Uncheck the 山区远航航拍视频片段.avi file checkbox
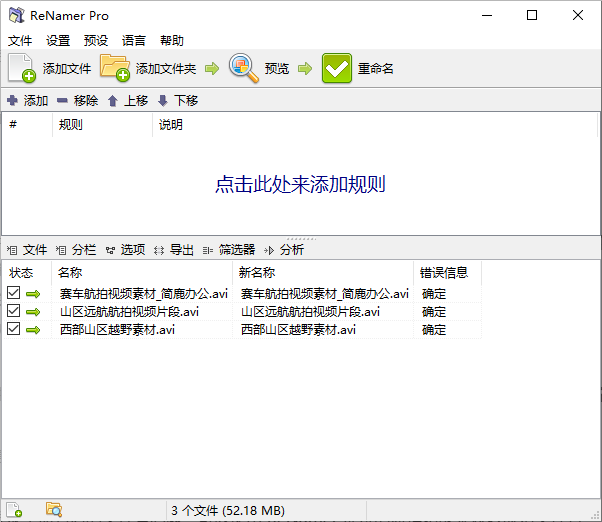Image resolution: width=602 pixels, height=522 pixels. click(x=13, y=311)
